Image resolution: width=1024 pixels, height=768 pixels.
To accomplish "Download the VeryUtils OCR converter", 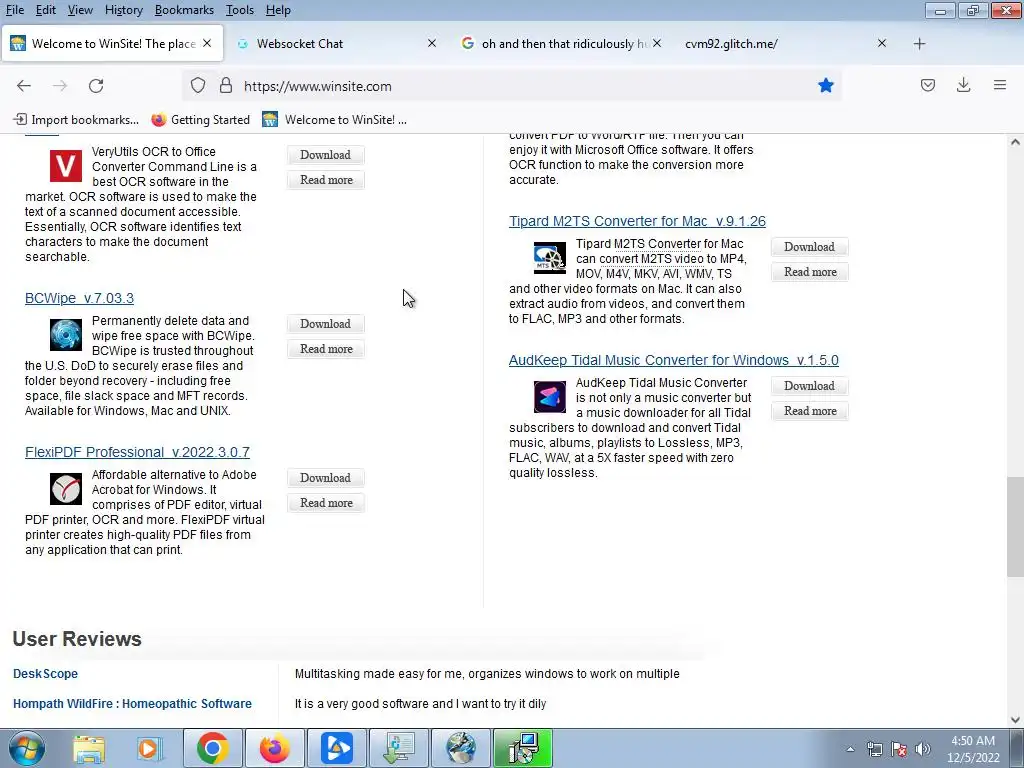I will pos(325,155).
